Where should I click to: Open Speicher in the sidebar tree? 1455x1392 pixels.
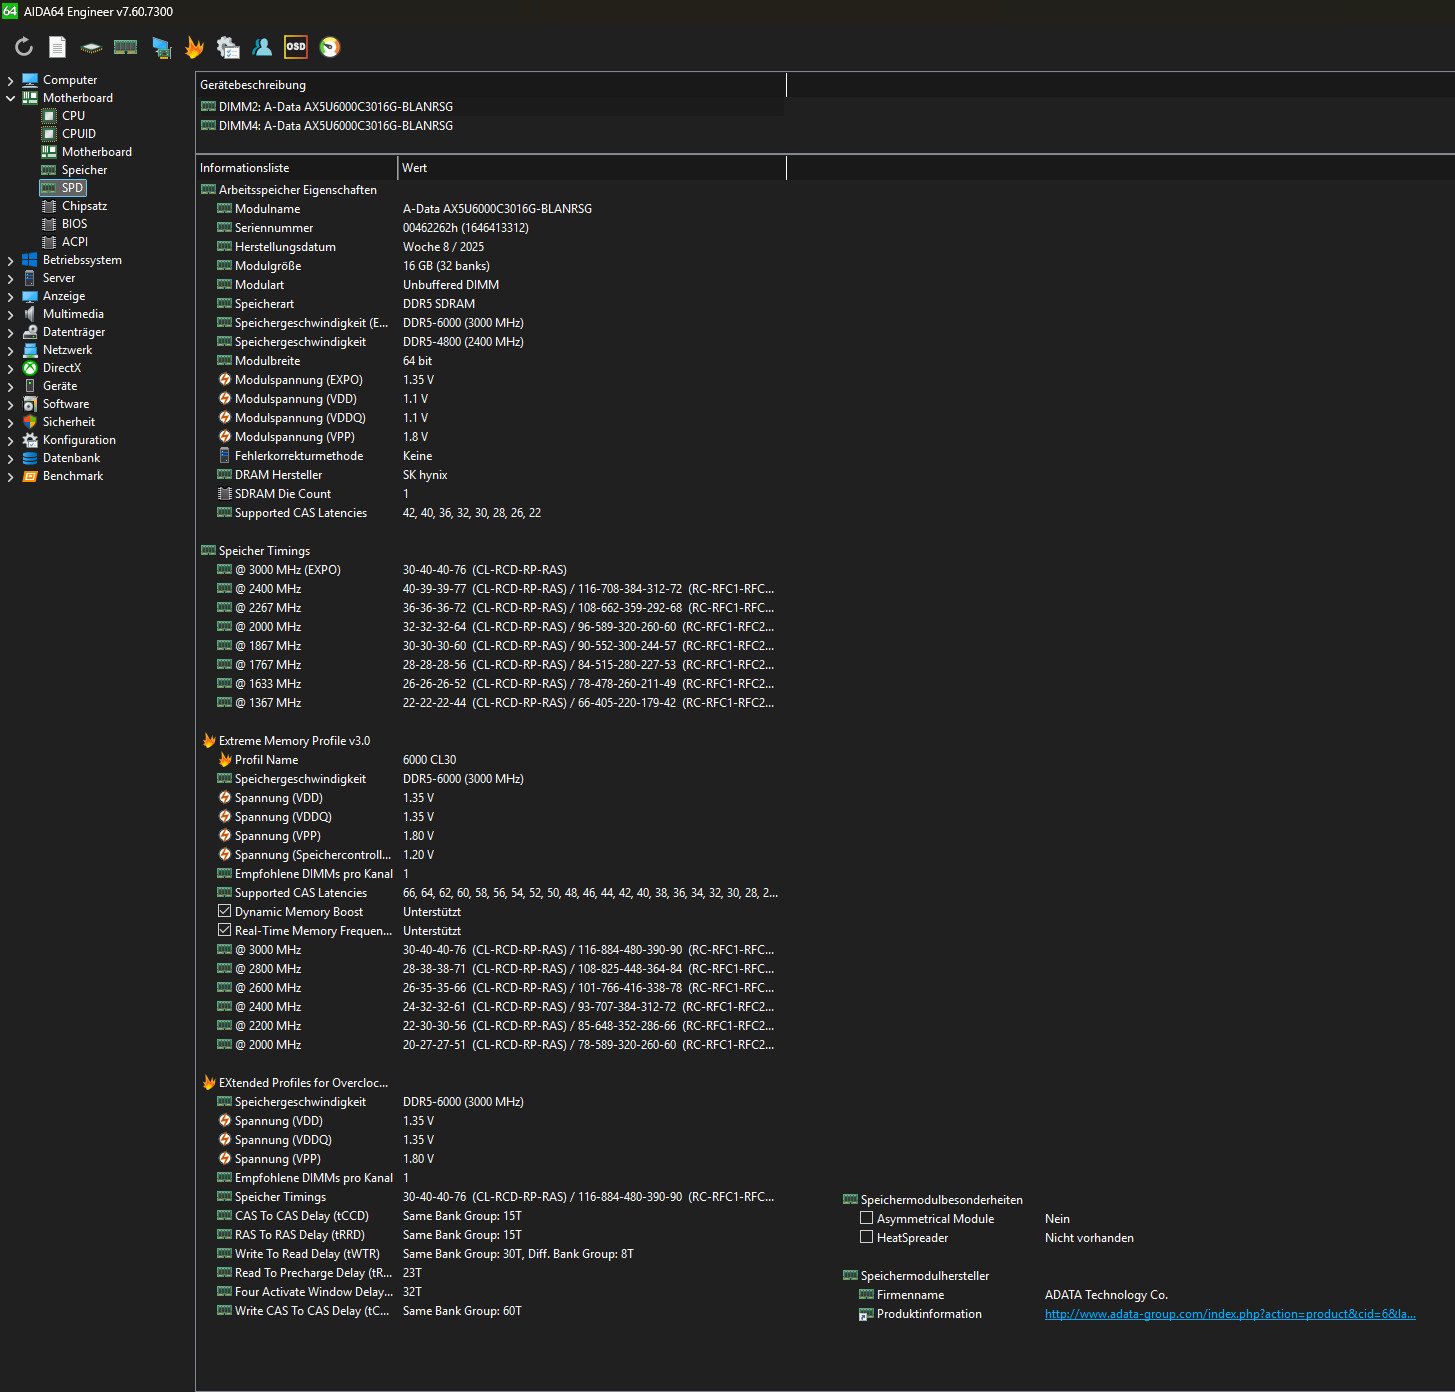click(x=84, y=170)
